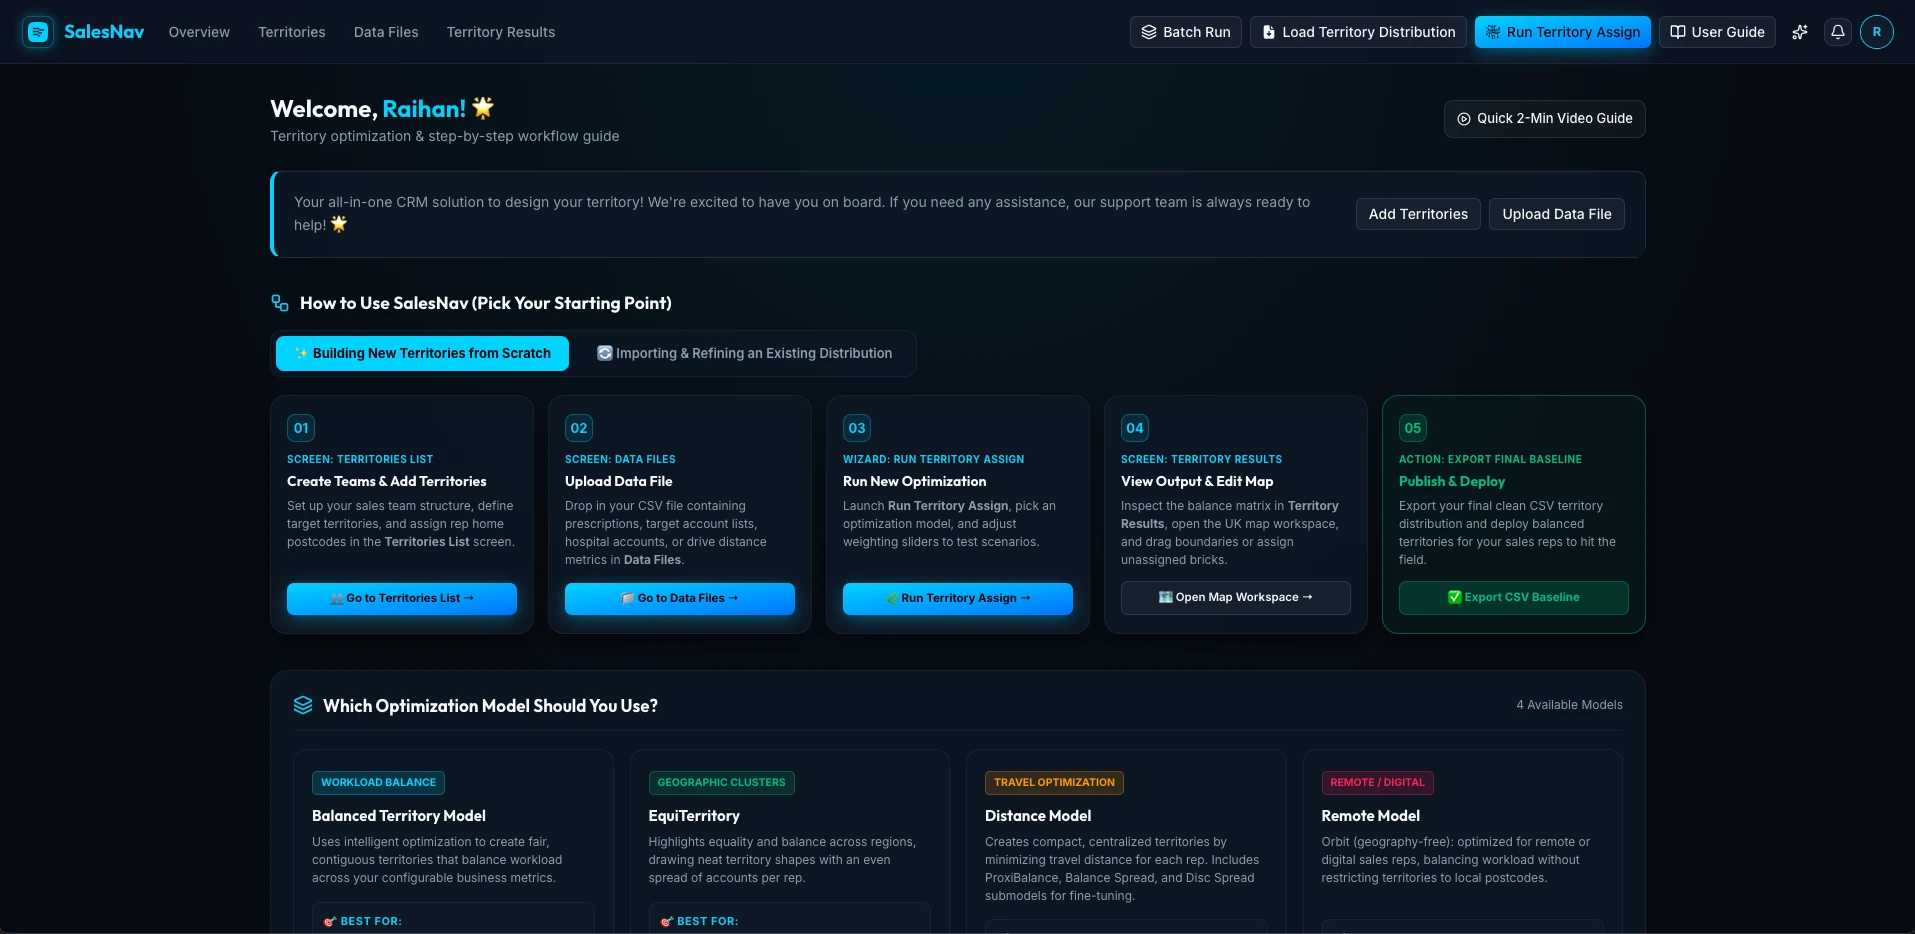Open the notifications bell
Image resolution: width=1915 pixels, height=934 pixels.
click(x=1838, y=32)
